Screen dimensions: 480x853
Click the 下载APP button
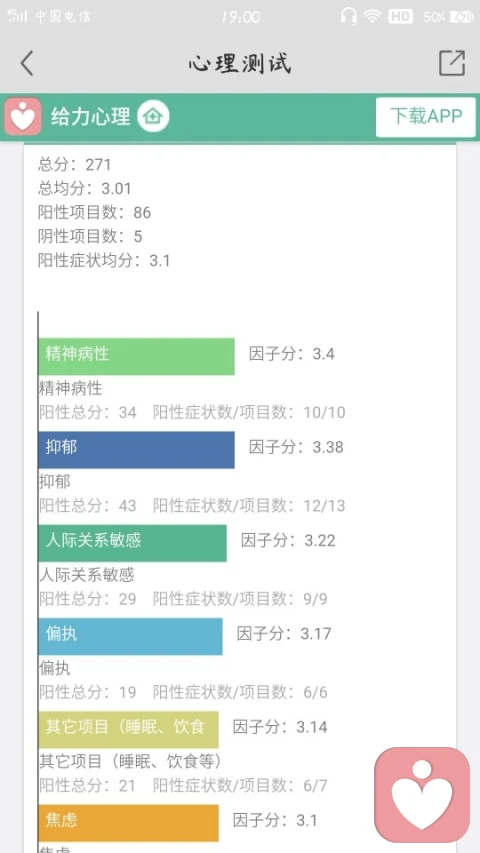[426, 116]
